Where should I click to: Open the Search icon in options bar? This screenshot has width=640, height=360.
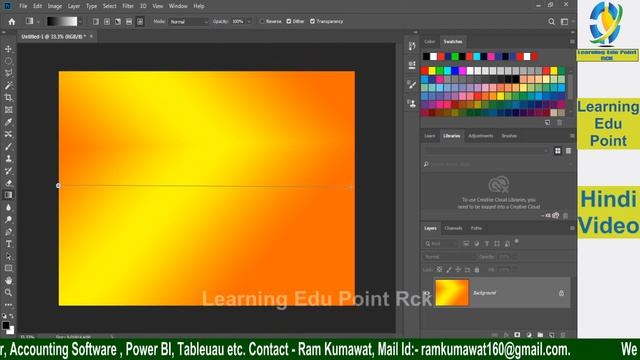click(551, 22)
